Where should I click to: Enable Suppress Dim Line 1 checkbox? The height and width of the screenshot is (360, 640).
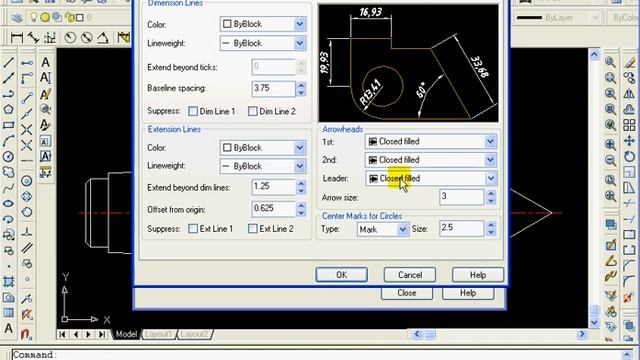coord(193,111)
